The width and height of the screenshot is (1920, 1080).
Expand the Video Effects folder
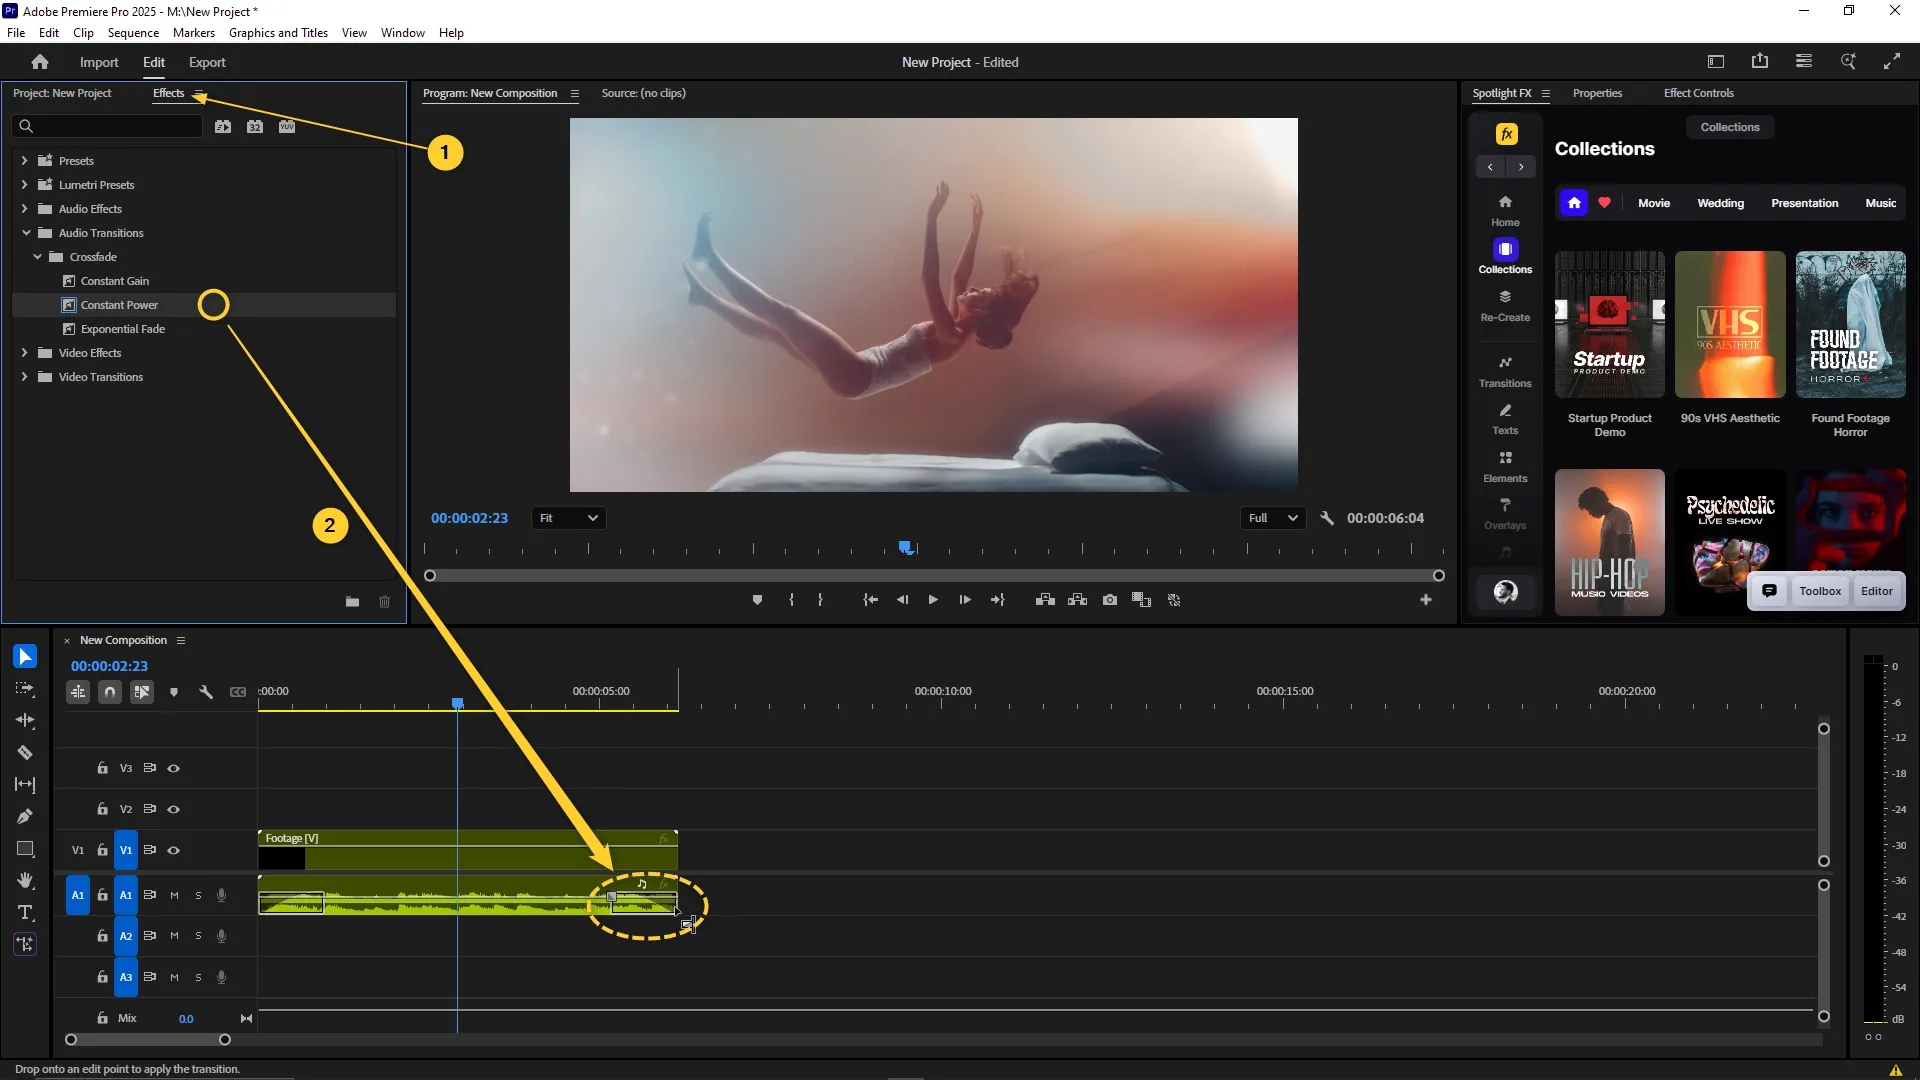click(24, 352)
